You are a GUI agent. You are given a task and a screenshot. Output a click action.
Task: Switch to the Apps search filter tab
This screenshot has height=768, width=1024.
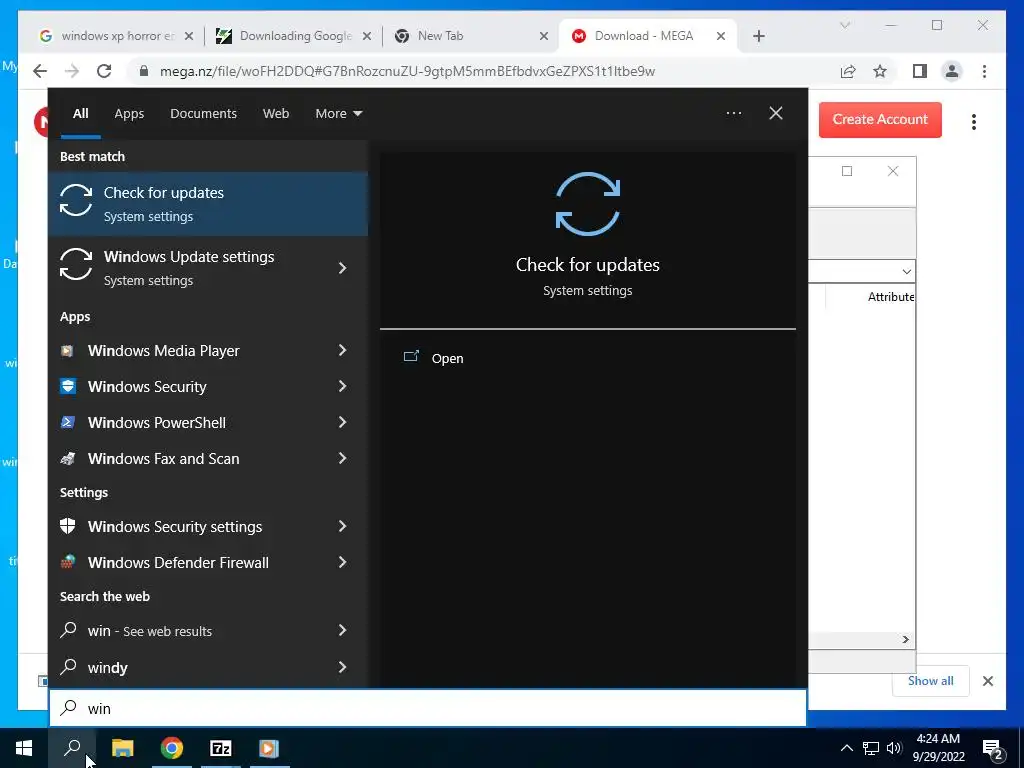(x=129, y=114)
